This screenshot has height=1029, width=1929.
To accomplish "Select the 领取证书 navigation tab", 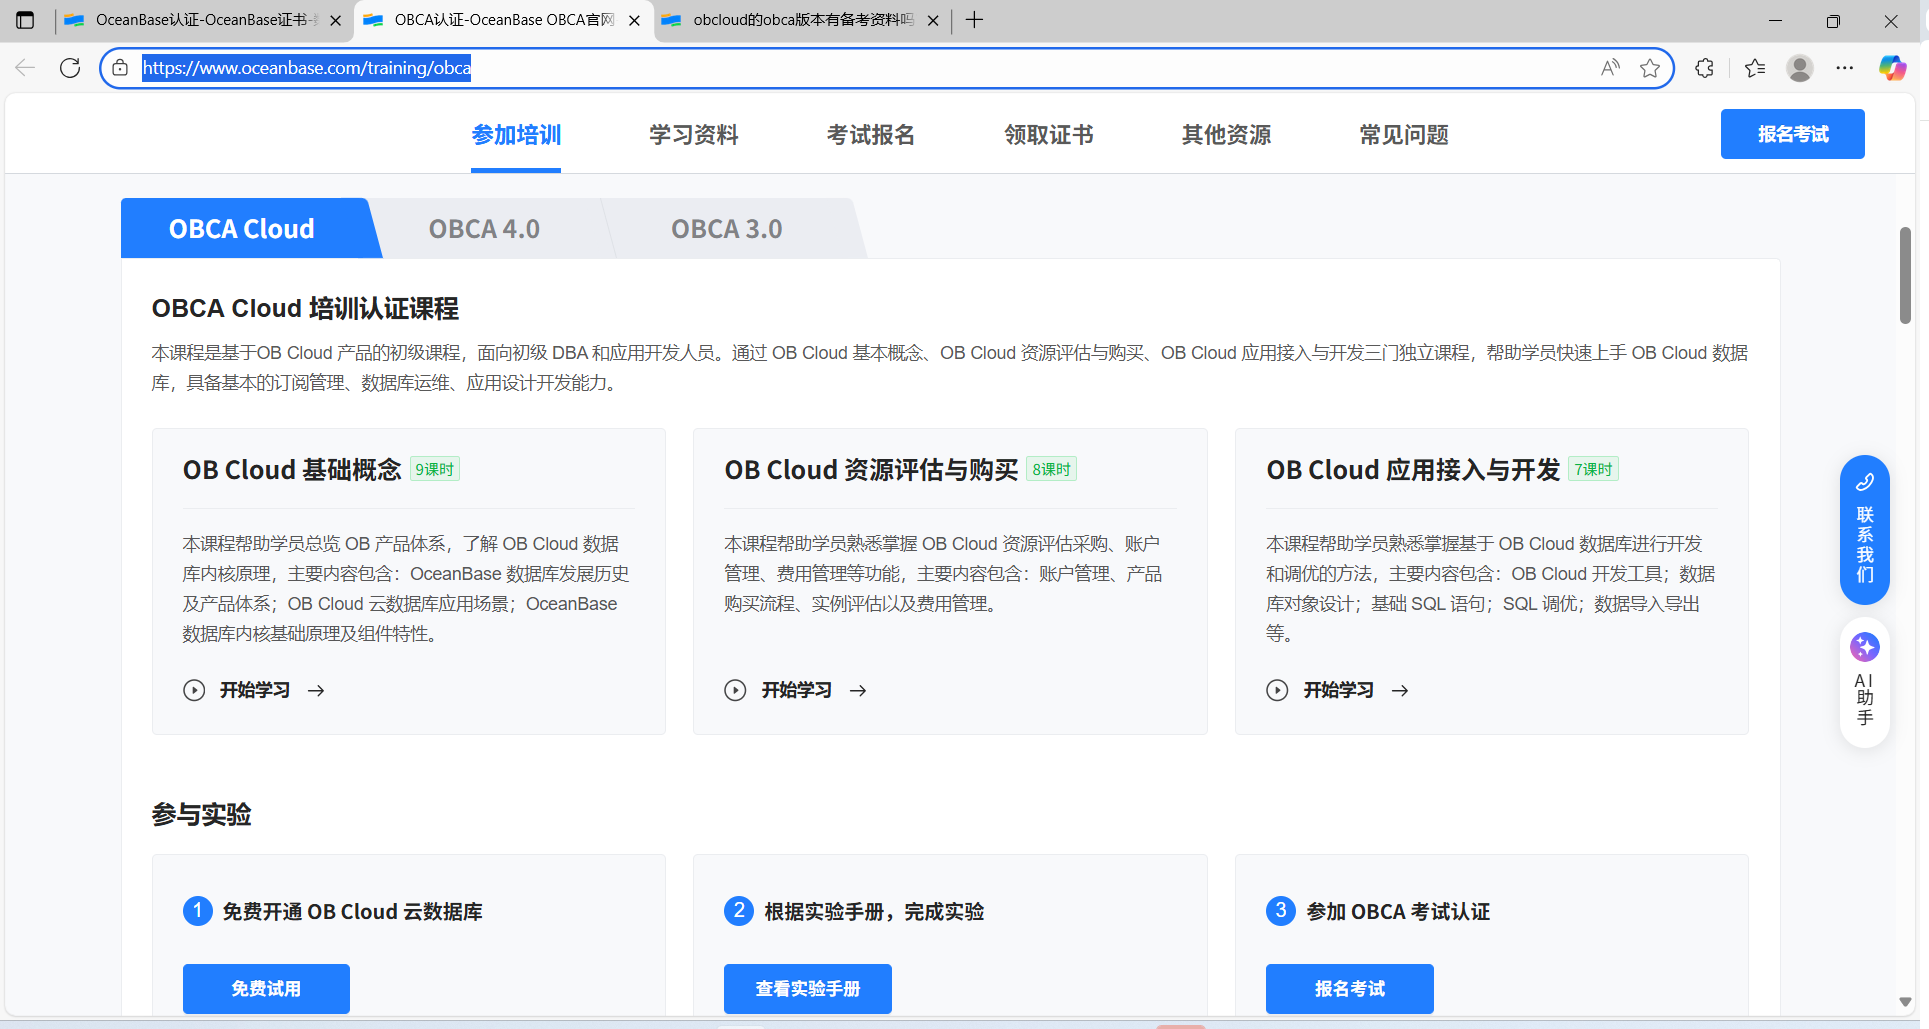I will tap(1049, 135).
